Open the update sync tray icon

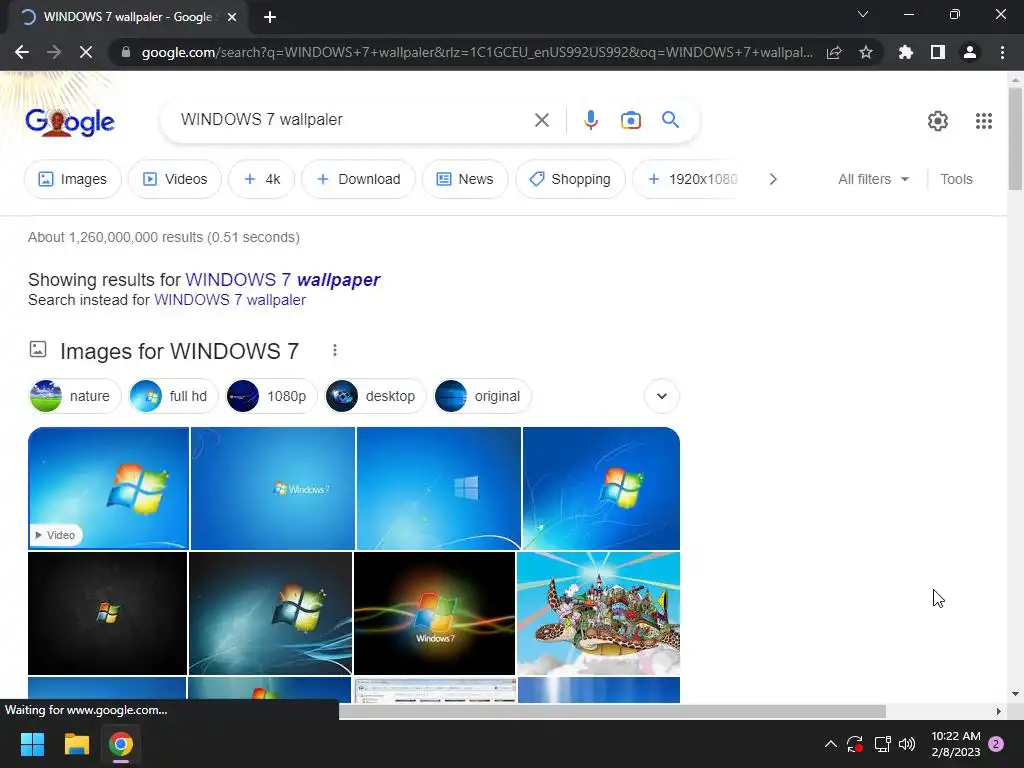[x=855, y=744]
